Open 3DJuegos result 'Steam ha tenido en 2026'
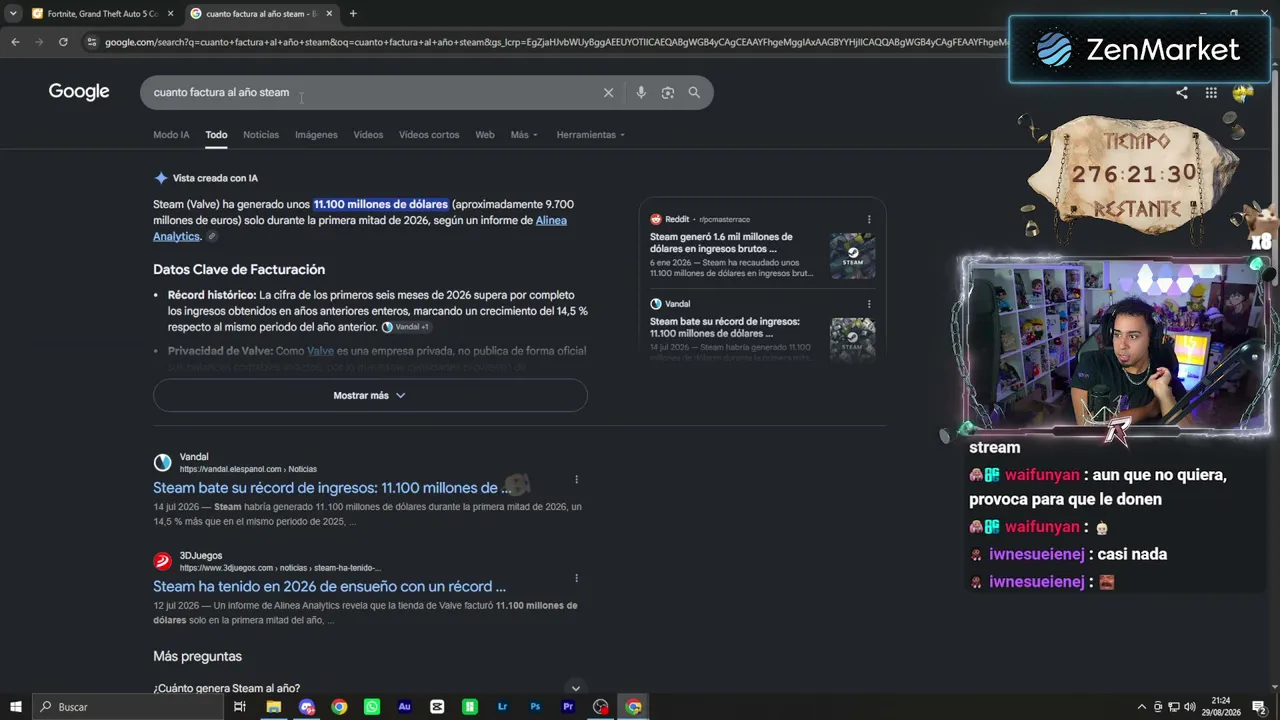The width and height of the screenshot is (1280, 720). [x=329, y=587]
